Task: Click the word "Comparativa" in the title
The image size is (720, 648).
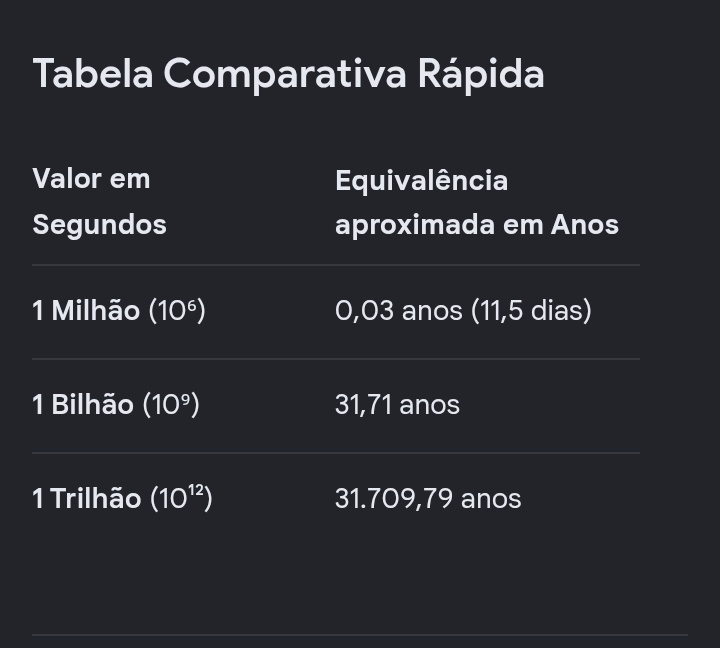Action: click(285, 75)
